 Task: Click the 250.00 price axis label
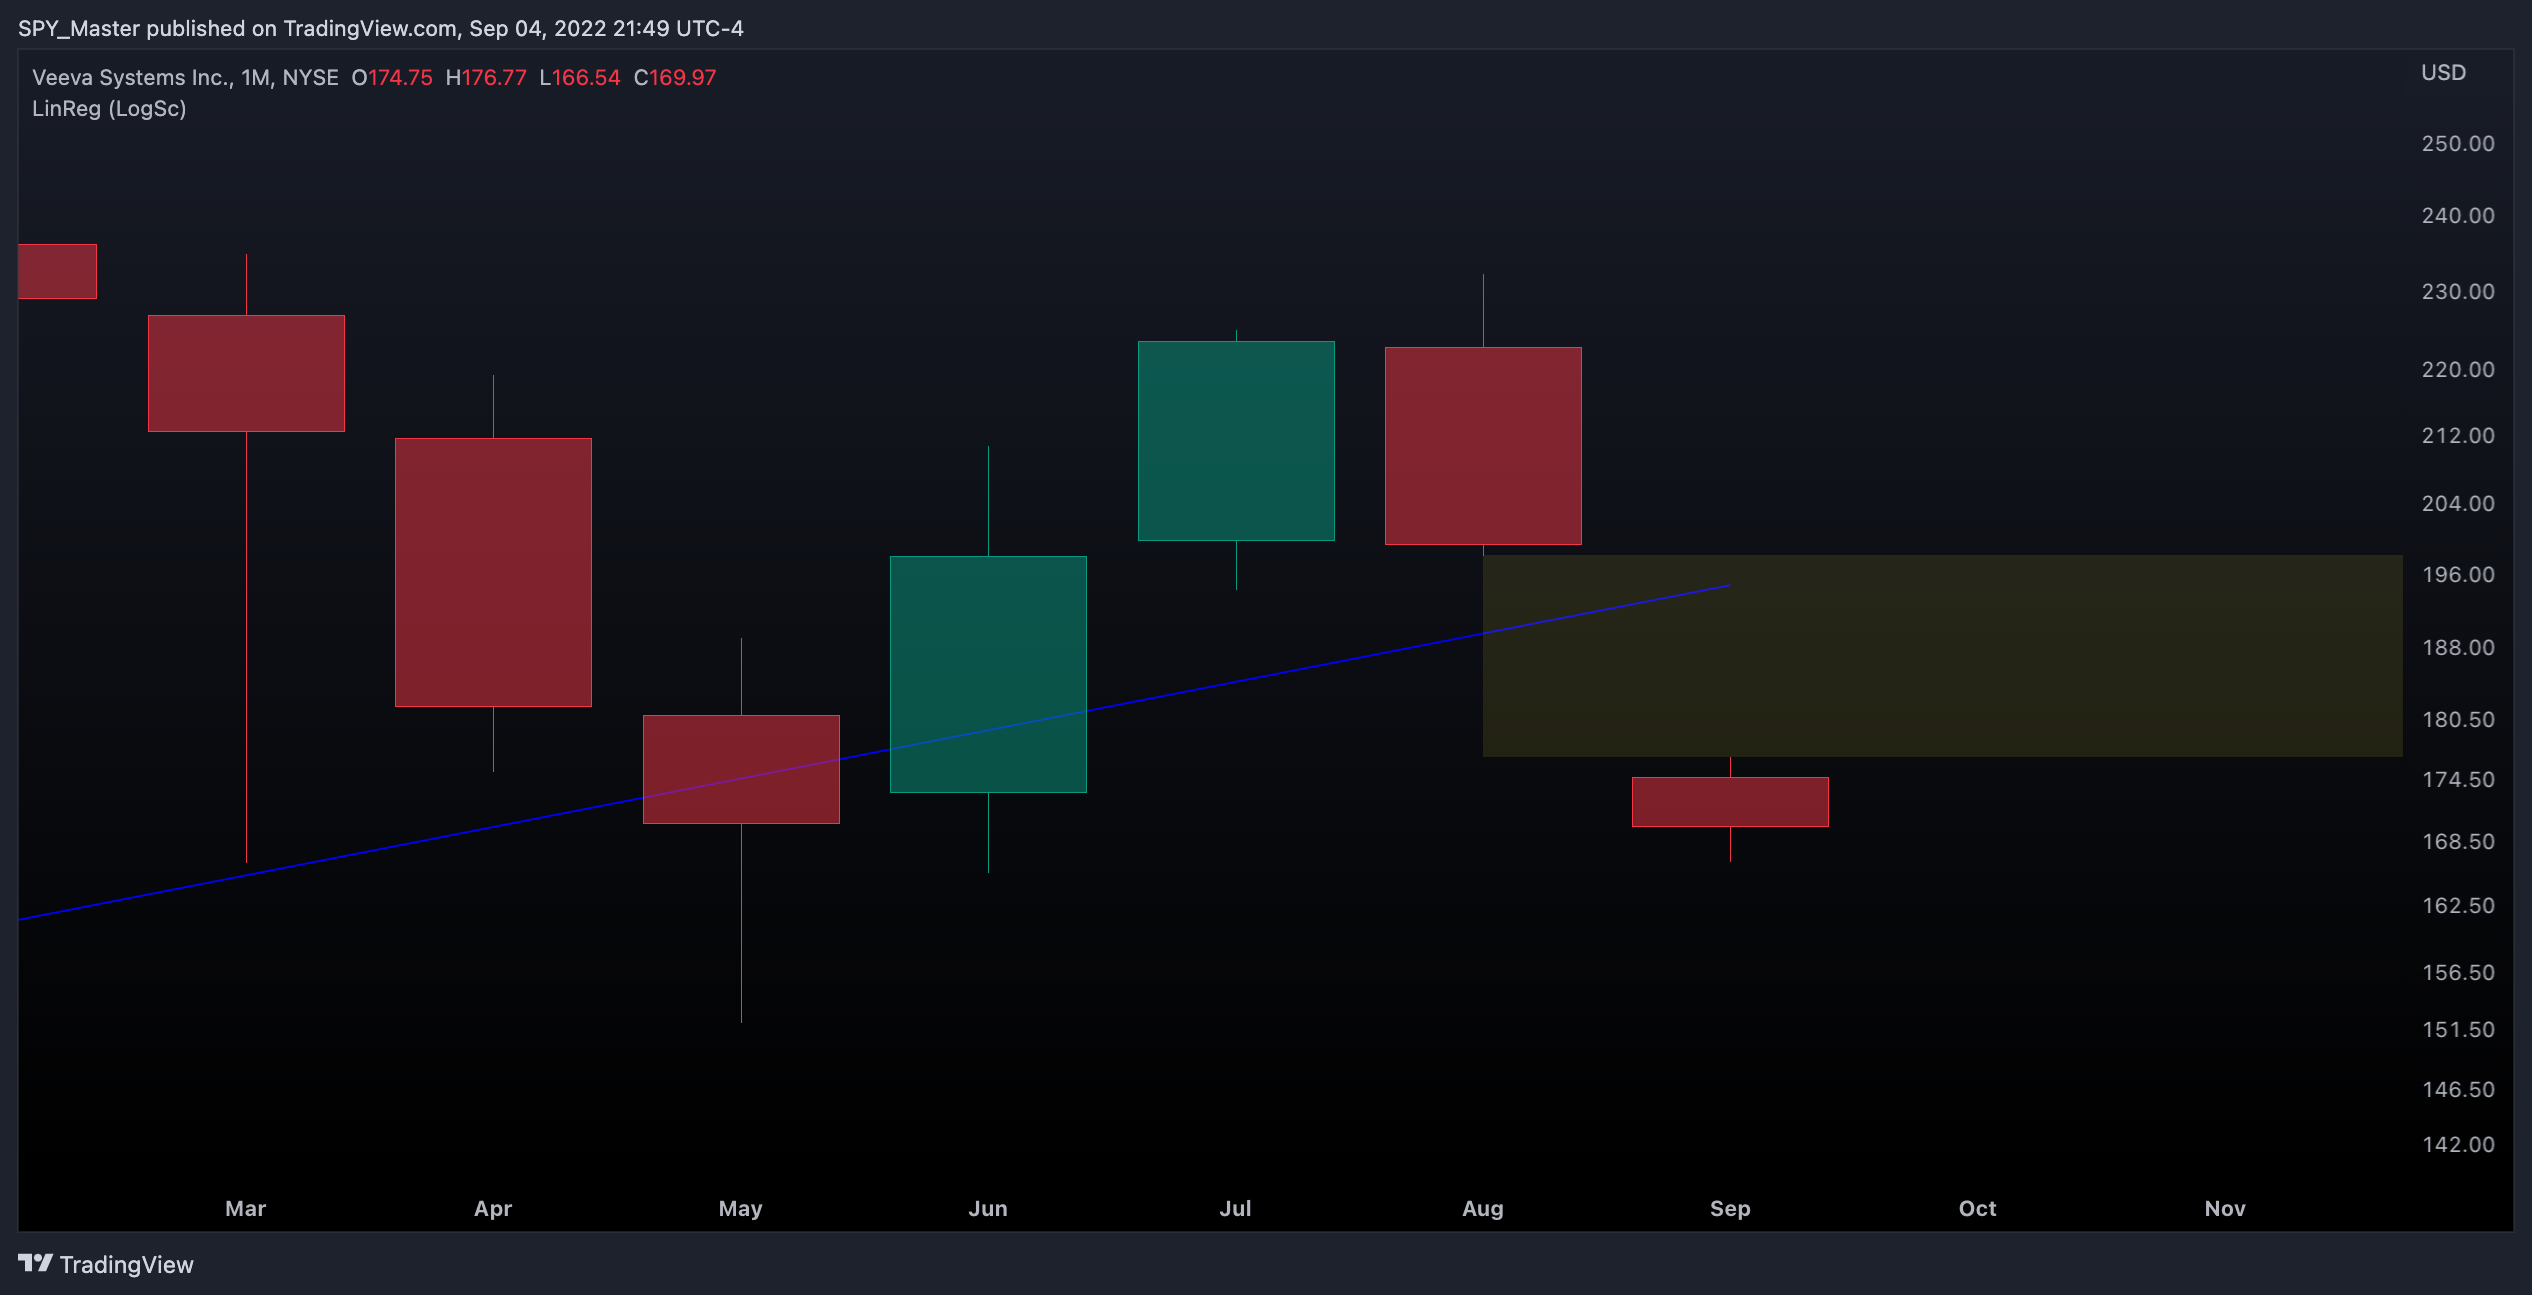pos(2458,144)
